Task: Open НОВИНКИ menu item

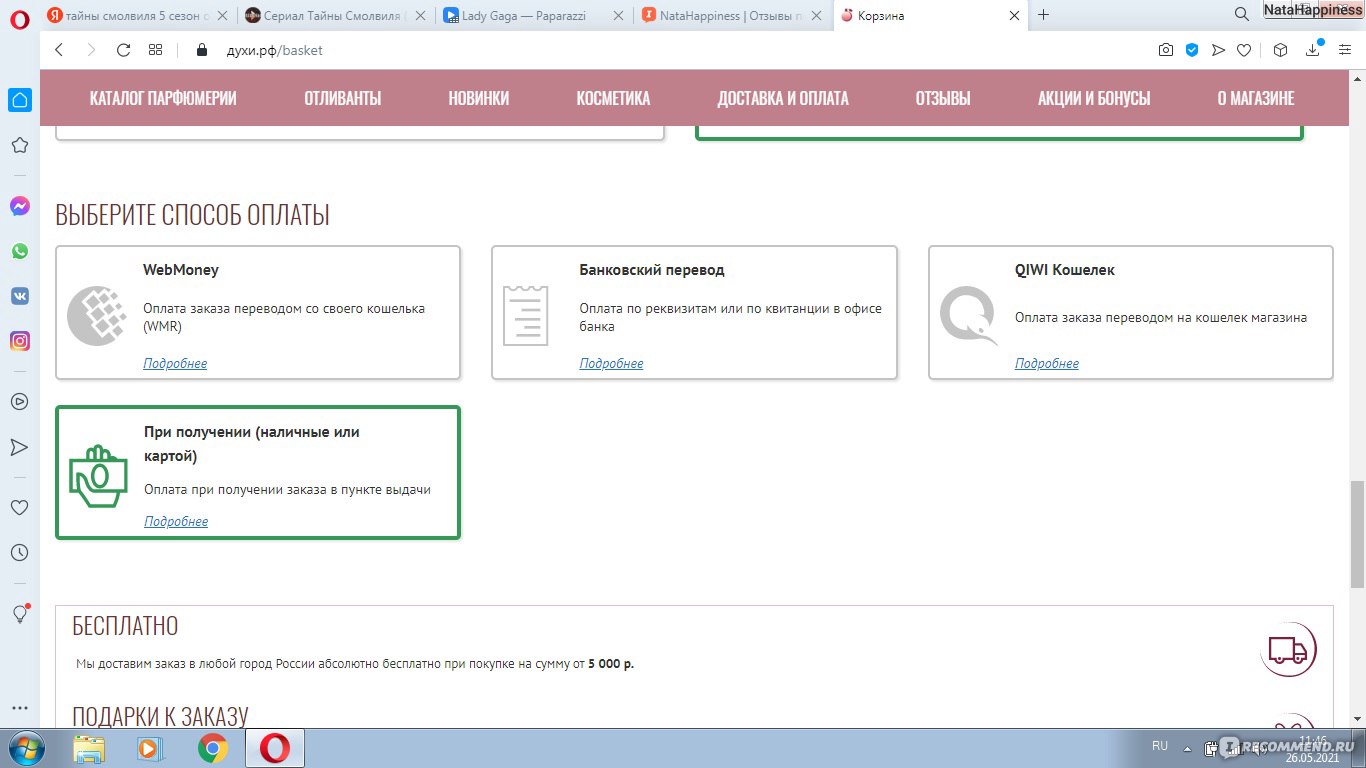Action: tap(479, 98)
